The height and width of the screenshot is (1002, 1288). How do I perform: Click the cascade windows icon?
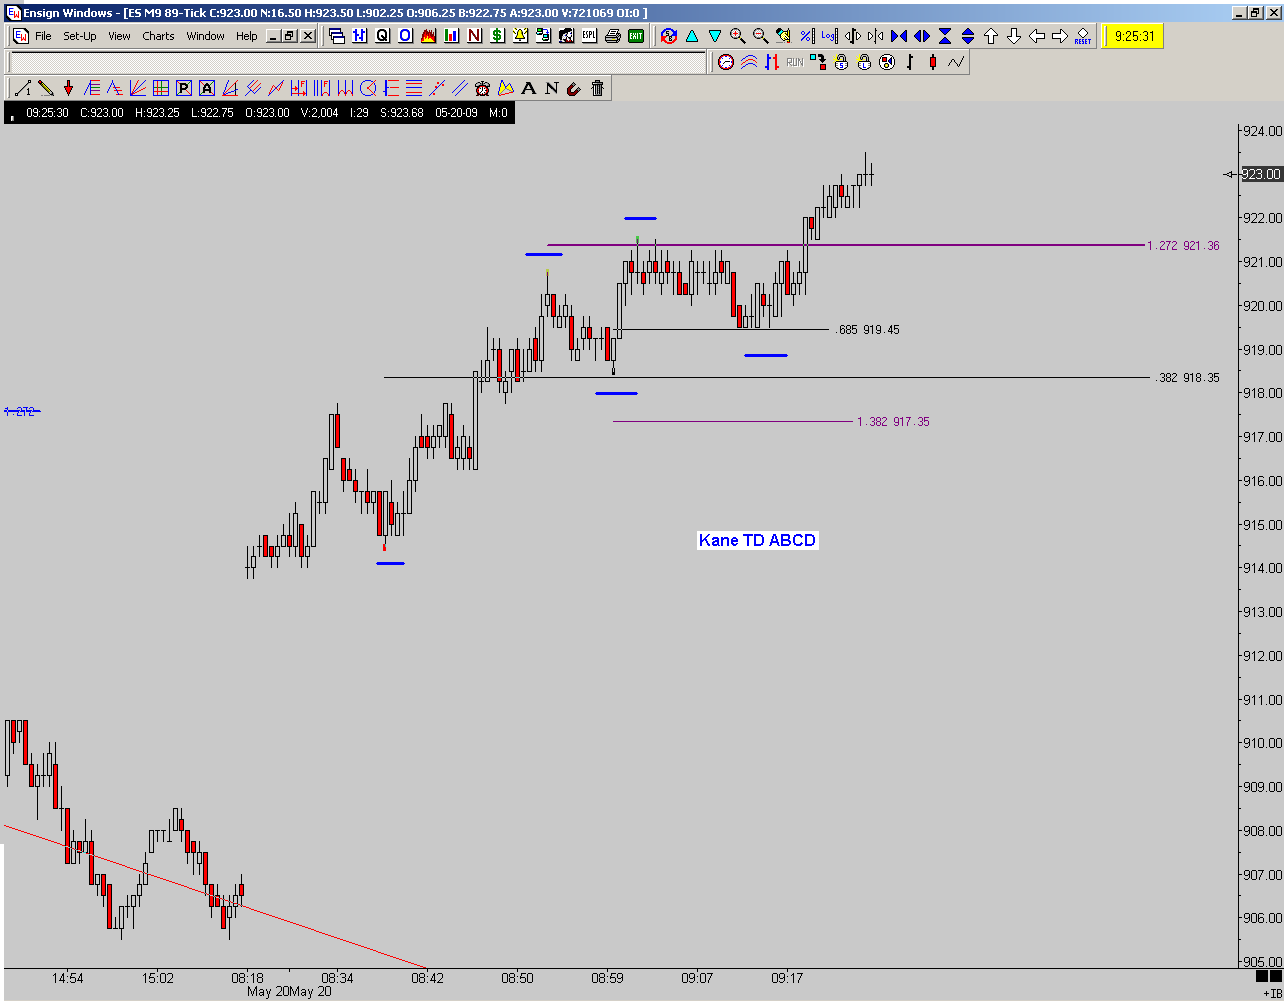[337, 36]
